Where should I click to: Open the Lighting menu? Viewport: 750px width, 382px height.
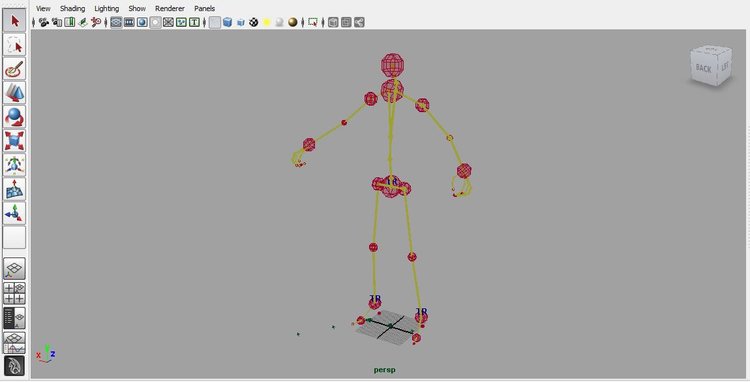pos(106,9)
